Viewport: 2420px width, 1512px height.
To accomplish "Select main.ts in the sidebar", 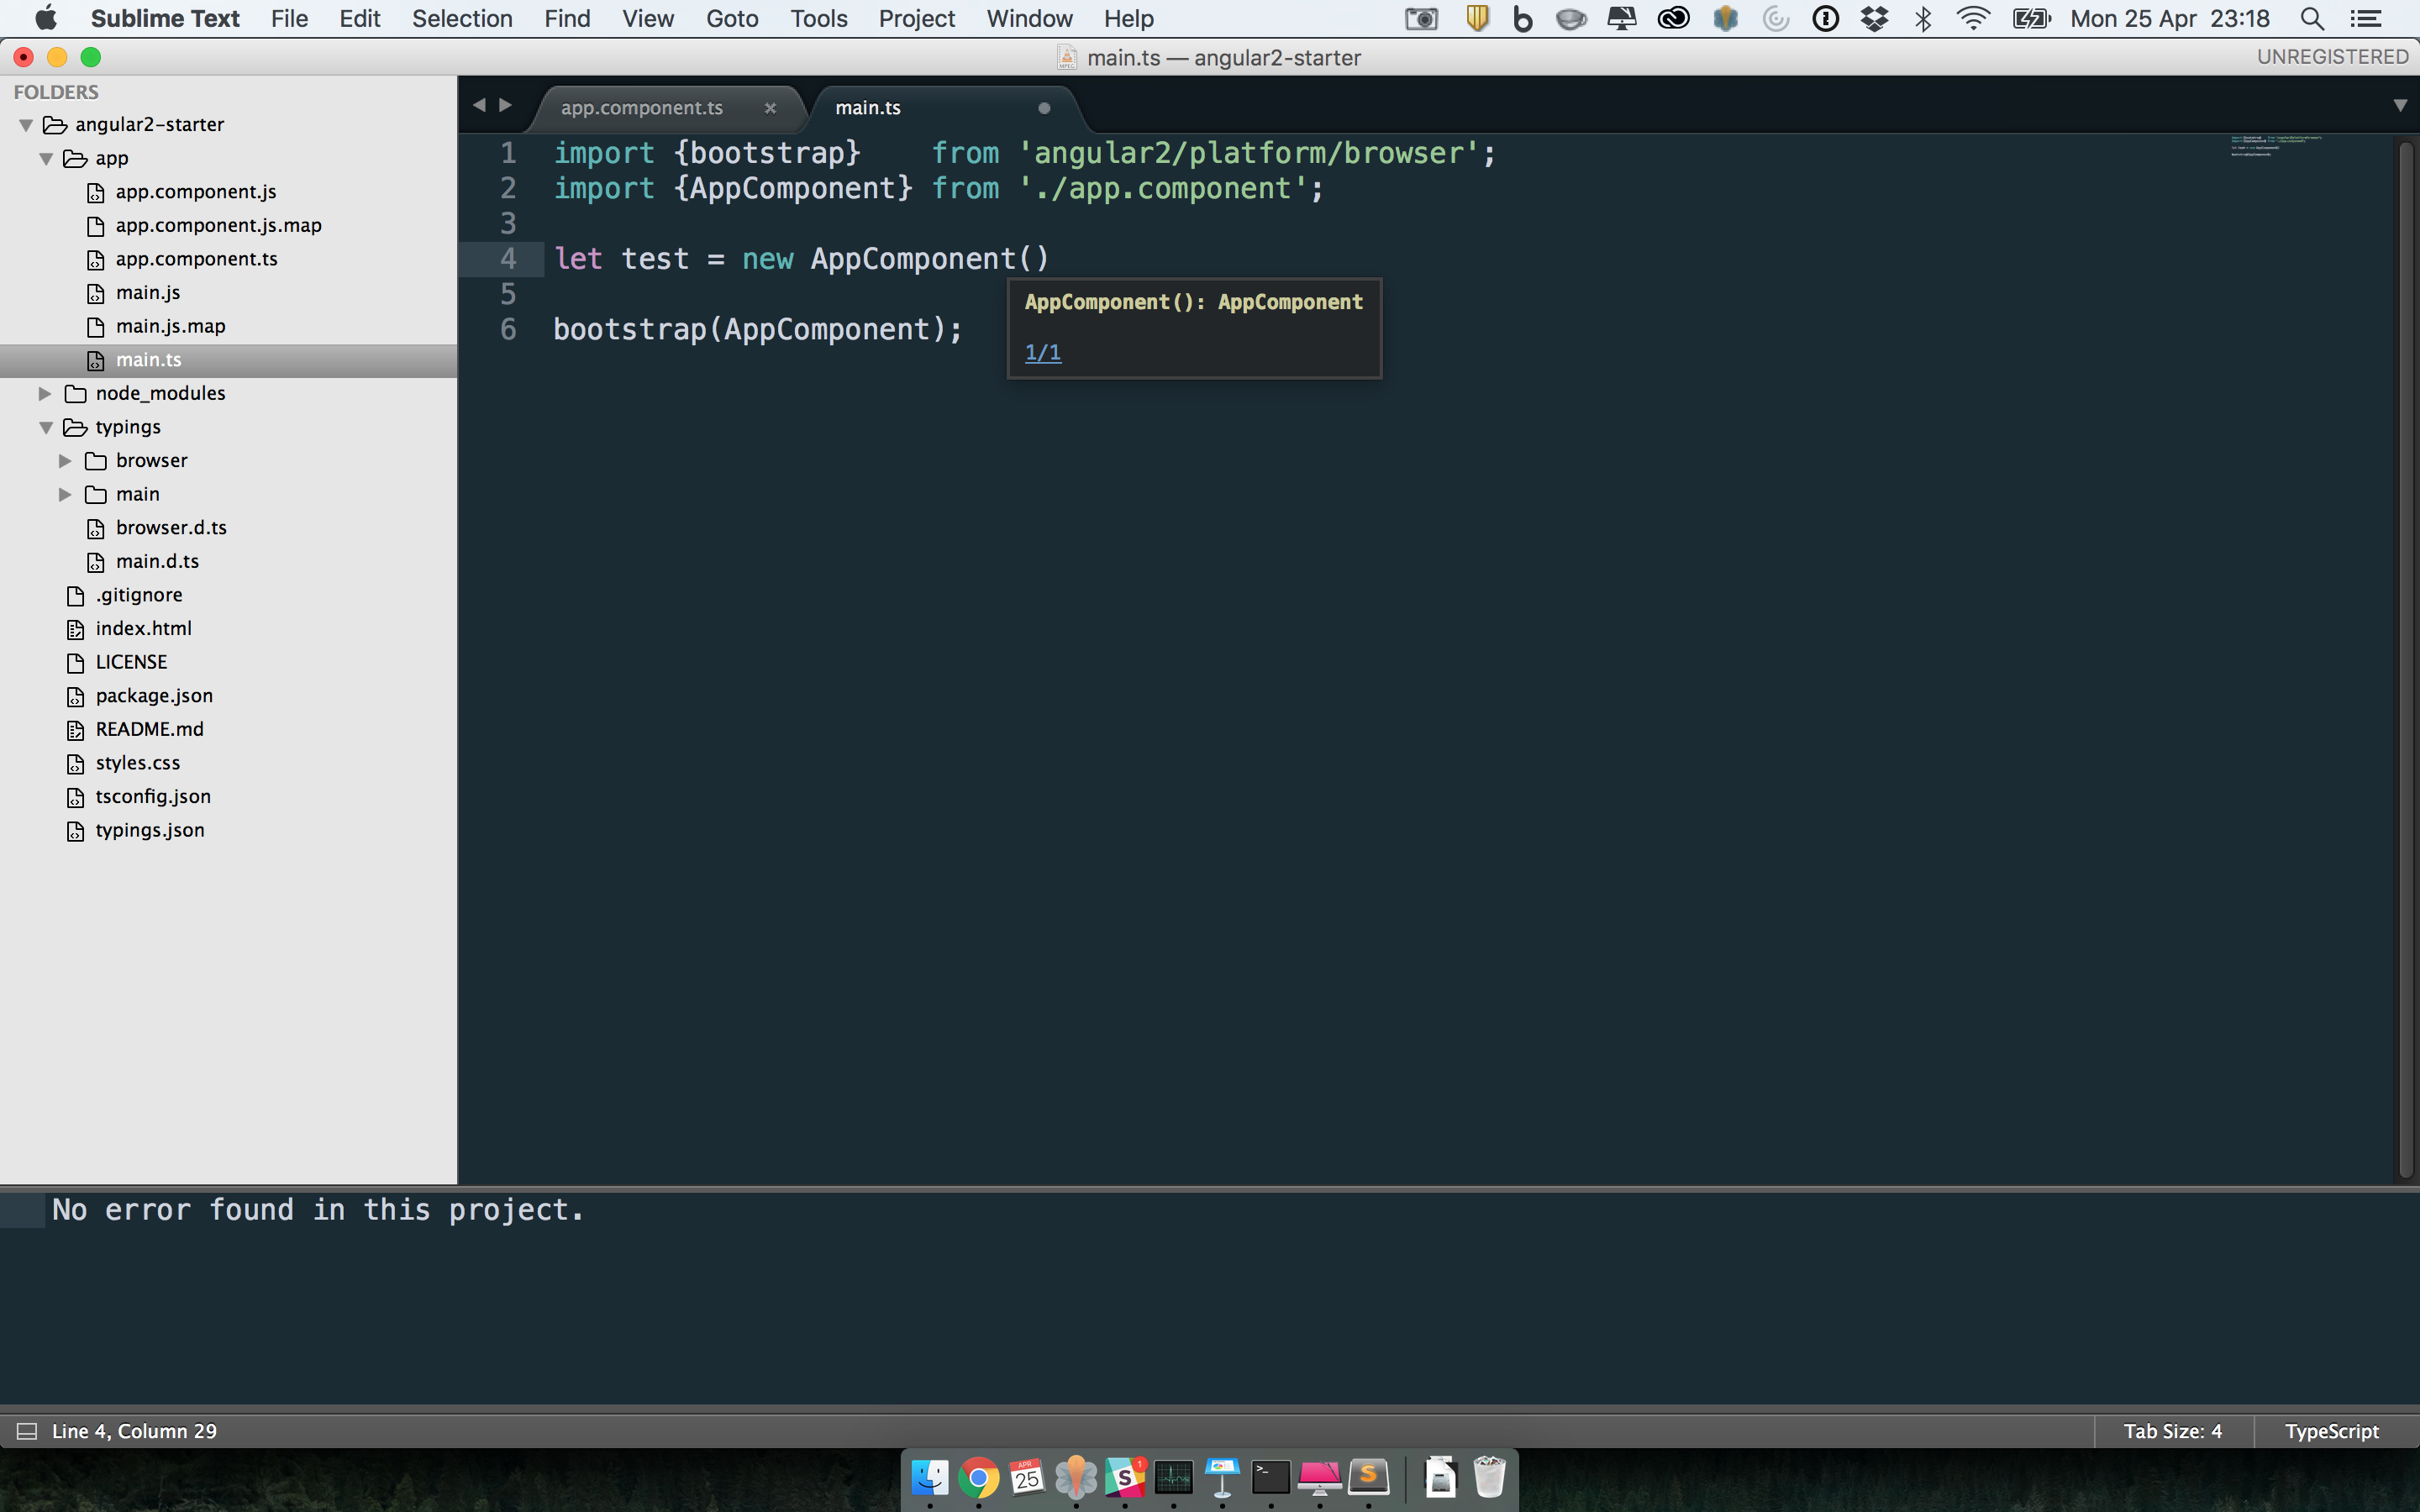I will point(148,360).
